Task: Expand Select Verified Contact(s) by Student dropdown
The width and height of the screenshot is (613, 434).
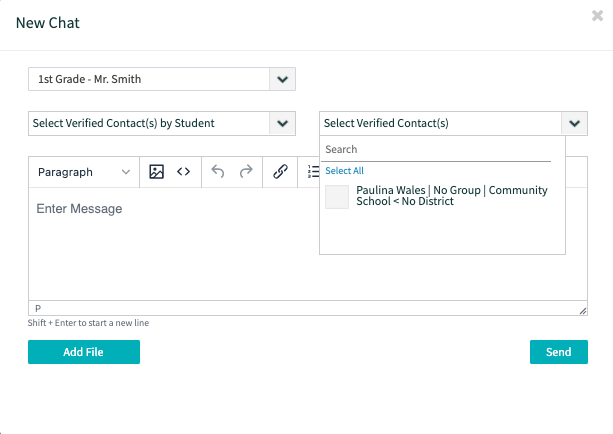Action: click(x=162, y=123)
